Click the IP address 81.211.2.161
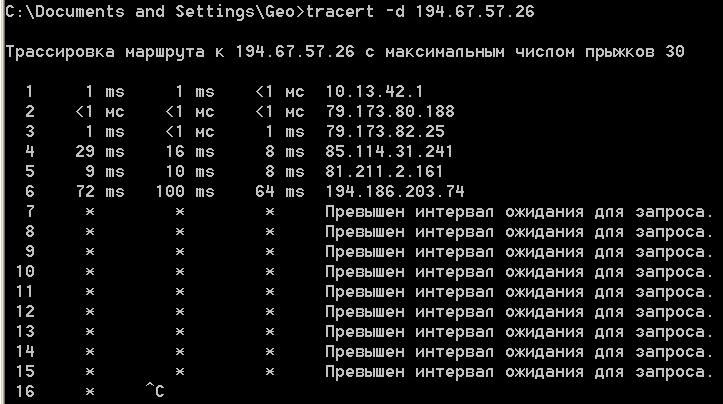This screenshot has width=723, height=404. pyautogui.click(x=384, y=172)
